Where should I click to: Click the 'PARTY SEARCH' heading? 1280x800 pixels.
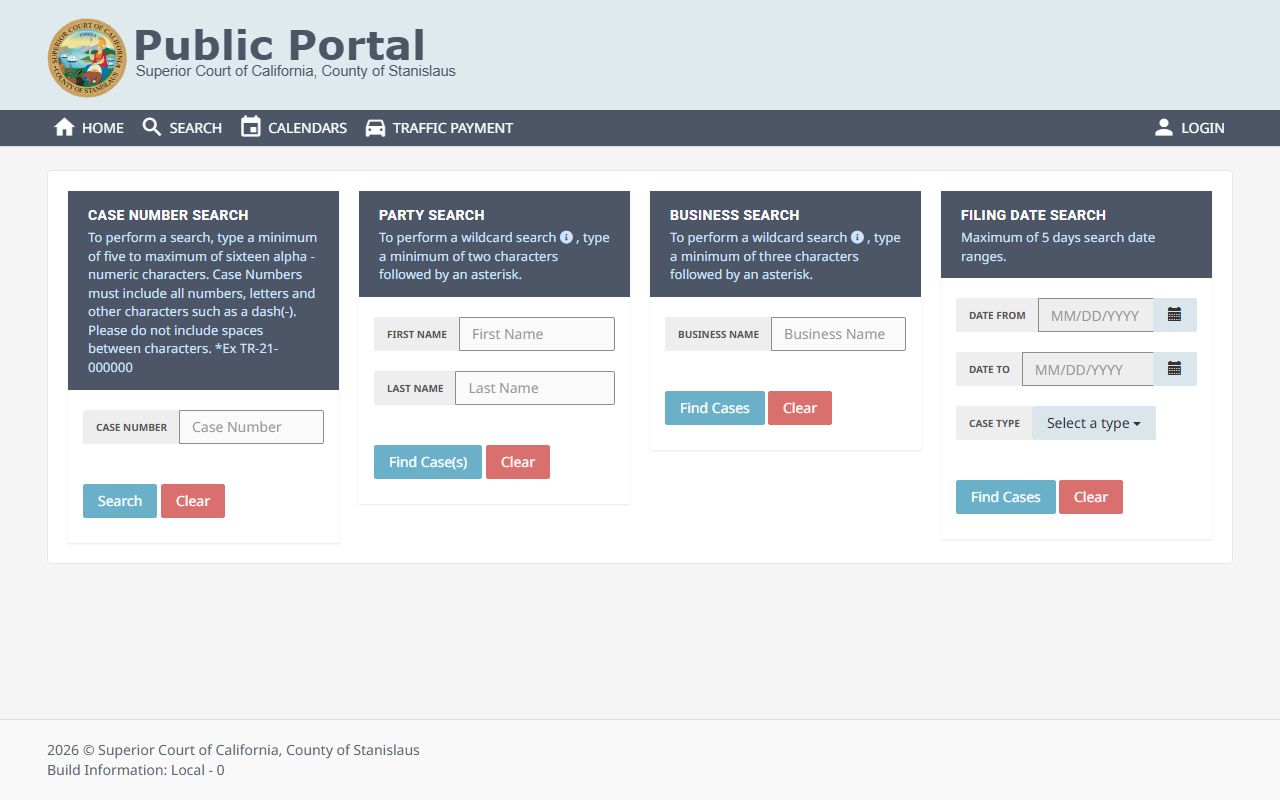coord(431,215)
